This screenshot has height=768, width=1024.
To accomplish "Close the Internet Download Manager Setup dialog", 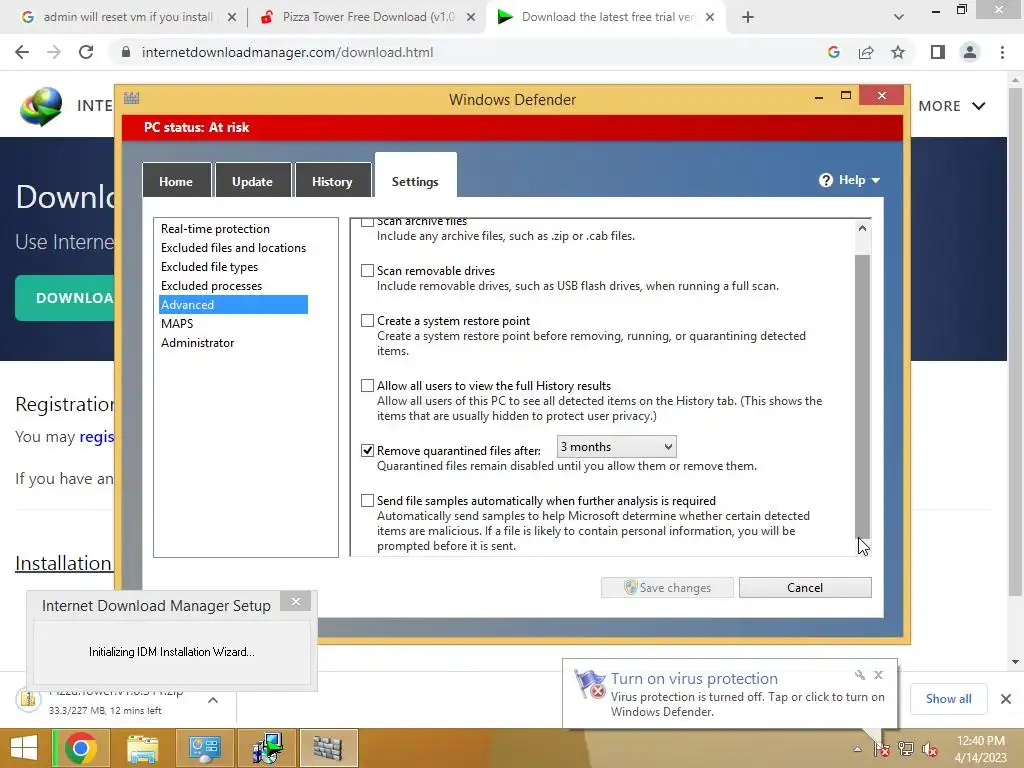I will [x=296, y=601].
